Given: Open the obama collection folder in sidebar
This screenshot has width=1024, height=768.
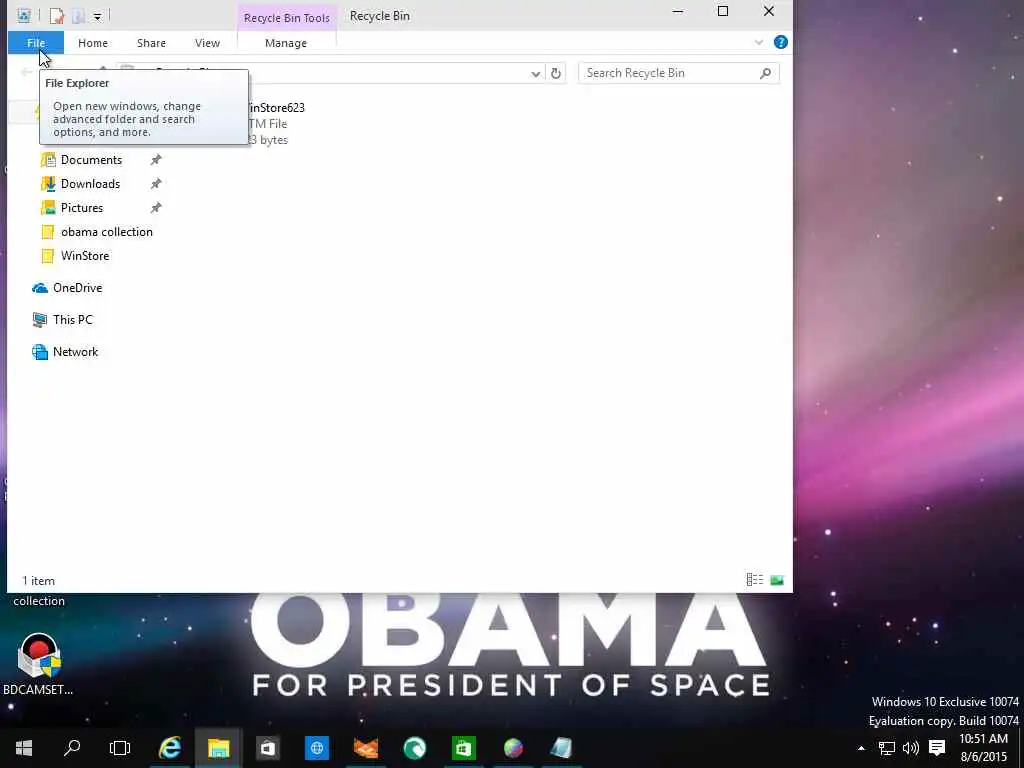Looking at the screenshot, I should [106, 232].
